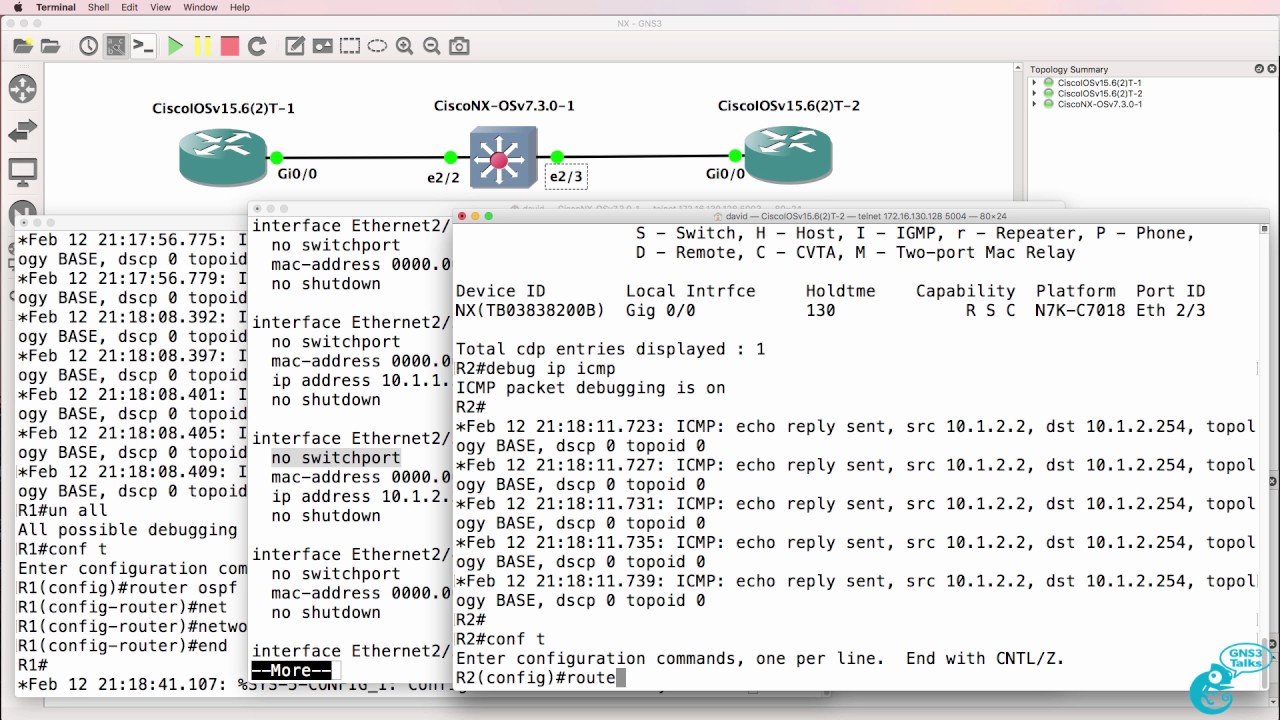The width and height of the screenshot is (1280, 720).
Task: Expand CiscoIOSv15.6(2)T-1 in Topology Summary
Action: 1036,83
